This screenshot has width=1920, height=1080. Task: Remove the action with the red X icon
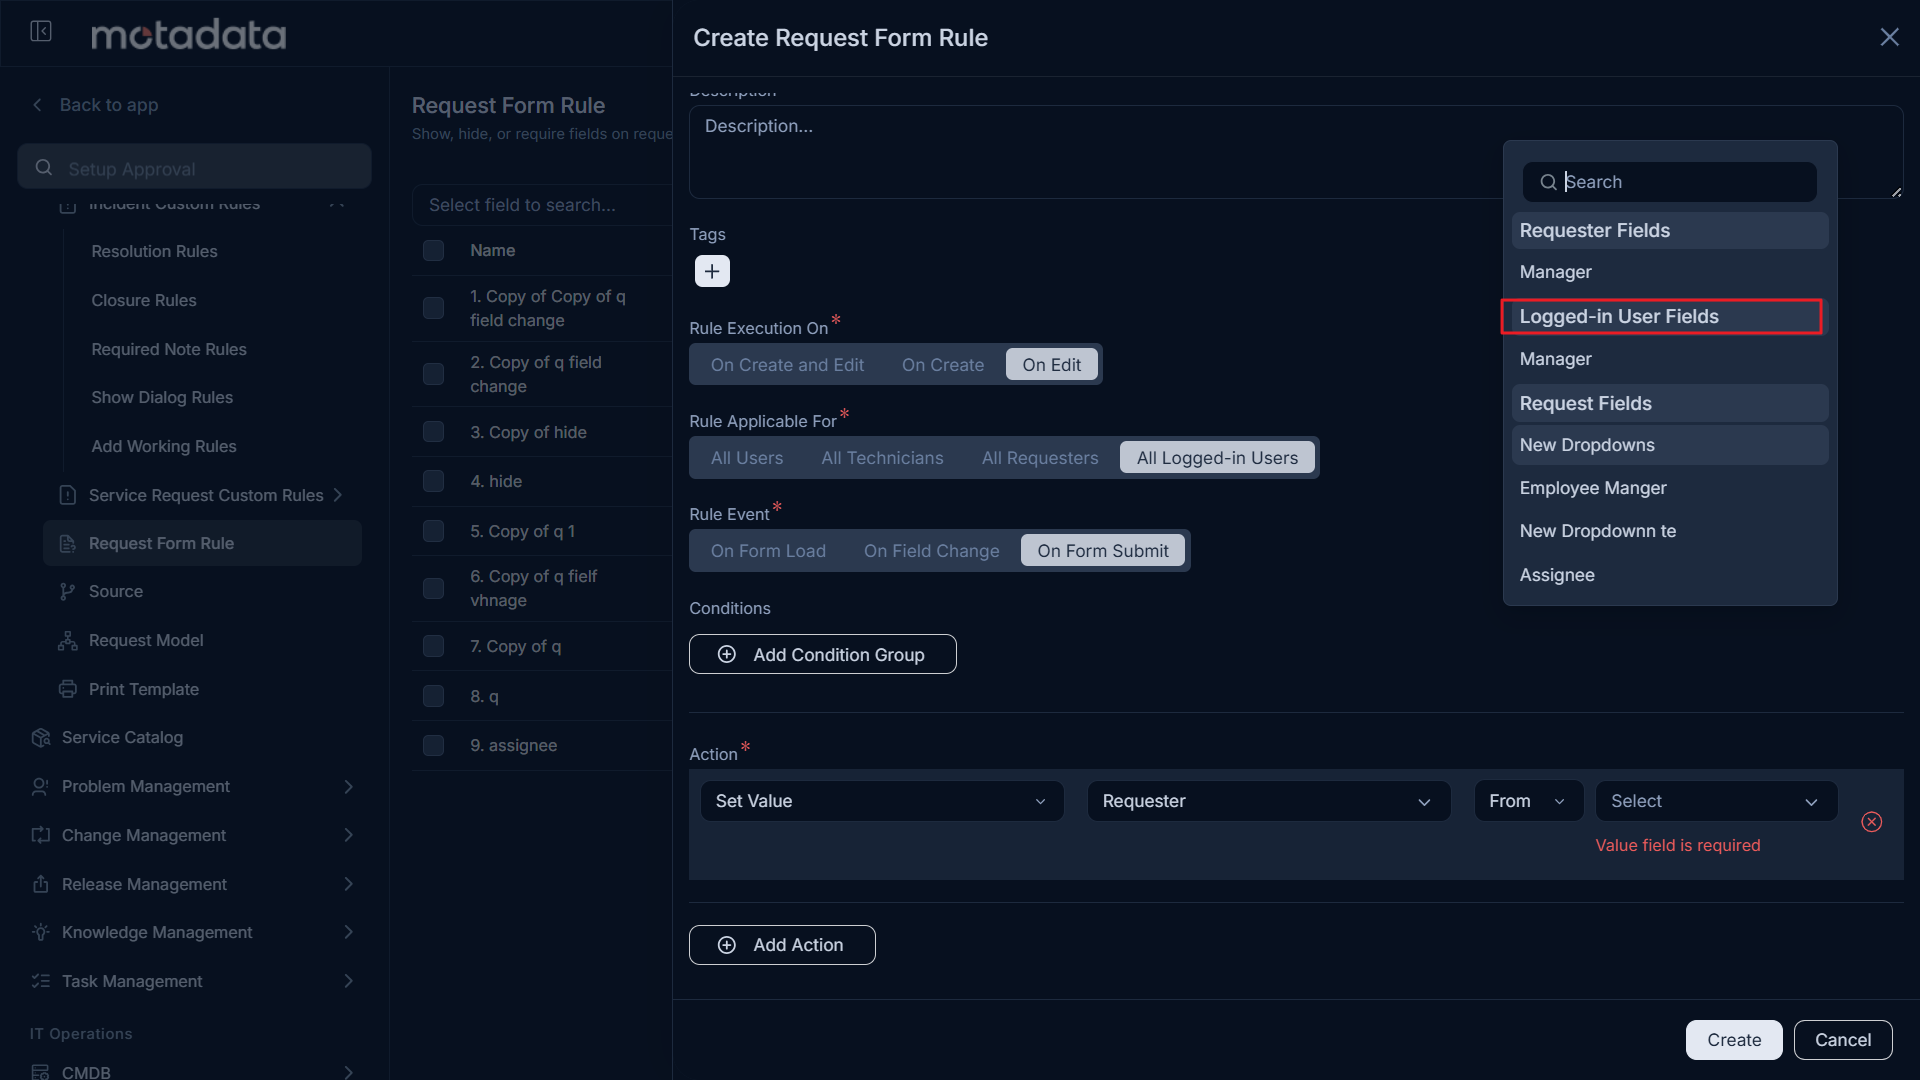1872,822
